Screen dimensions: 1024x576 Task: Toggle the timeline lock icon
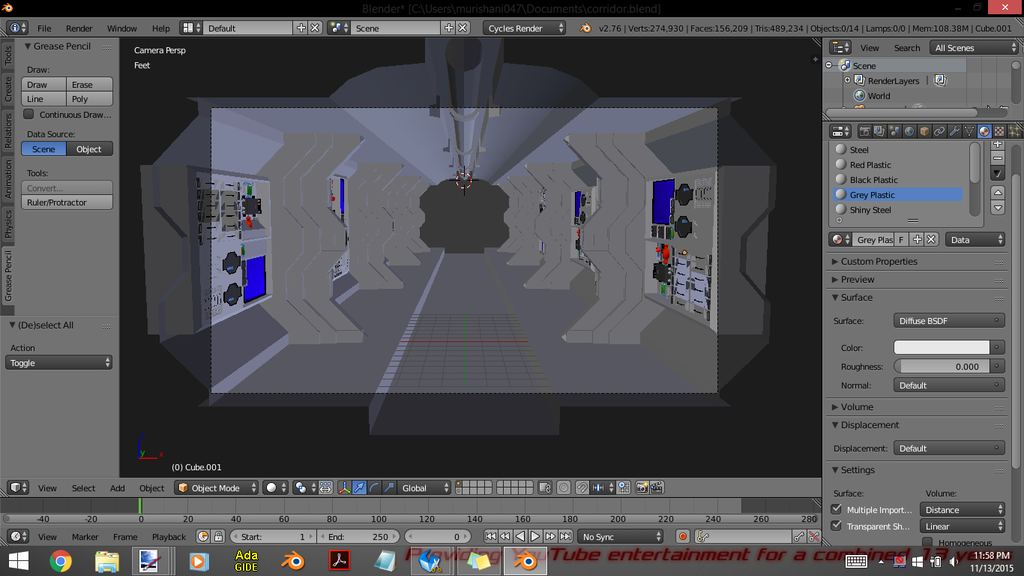pyautogui.click(x=218, y=537)
